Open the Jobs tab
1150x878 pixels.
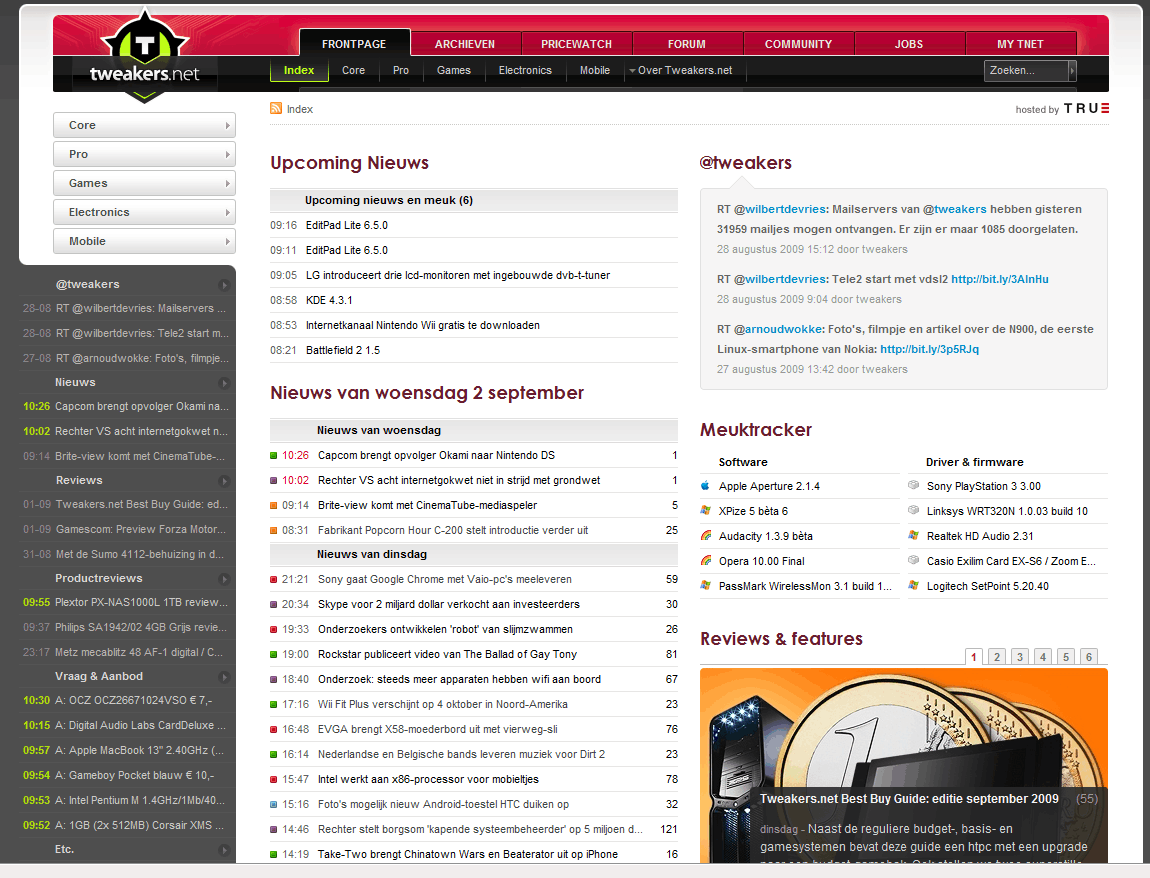click(909, 43)
